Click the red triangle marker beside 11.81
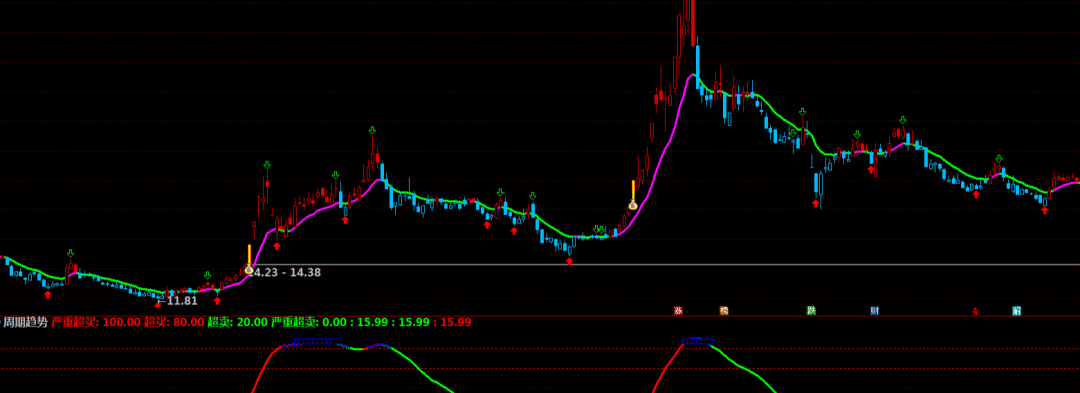1080x393 pixels. [x=158, y=304]
